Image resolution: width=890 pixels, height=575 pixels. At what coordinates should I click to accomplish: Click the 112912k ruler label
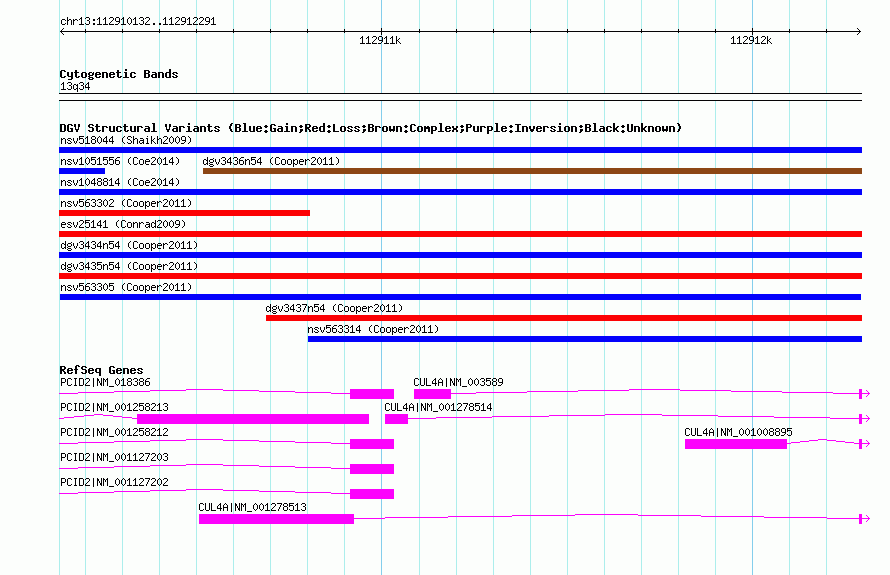pos(751,40)
